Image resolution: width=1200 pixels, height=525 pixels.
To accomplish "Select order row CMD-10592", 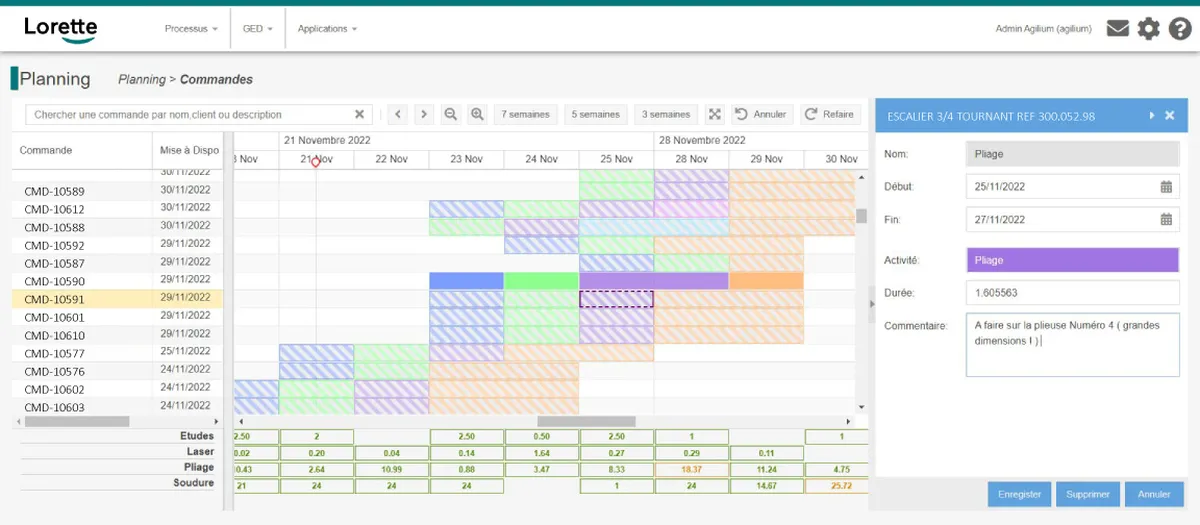I will click(117, 245).
